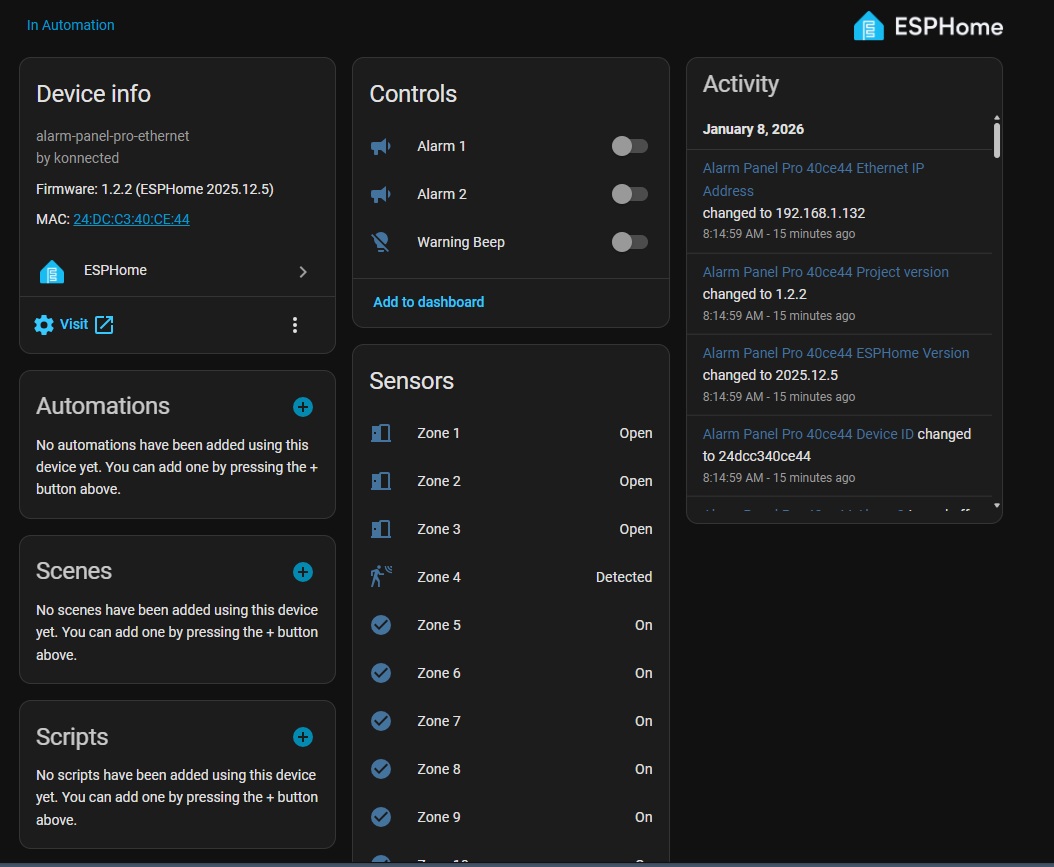The image size is (1054, 867).
Task: Add a new scene with plus icon
Action: (x=303, y=572)
